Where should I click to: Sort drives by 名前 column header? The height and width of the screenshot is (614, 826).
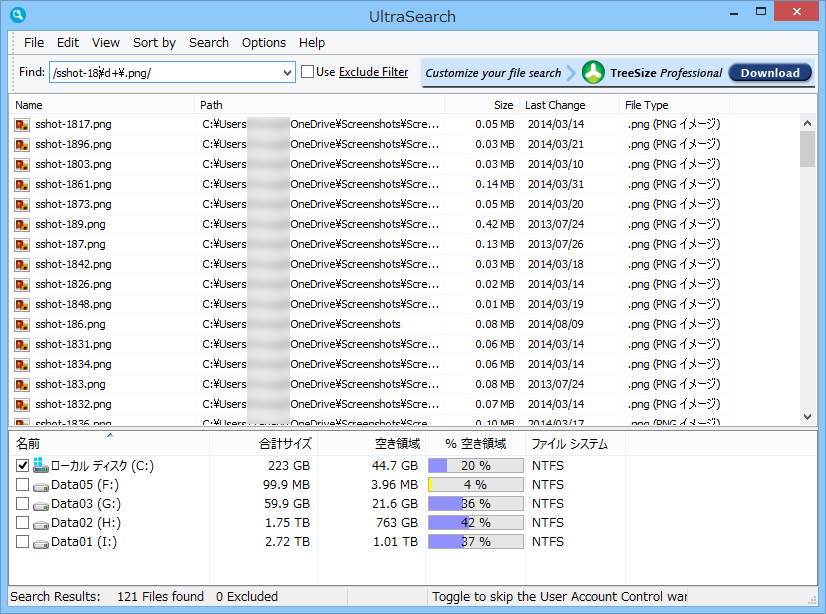tap(110, 444)
